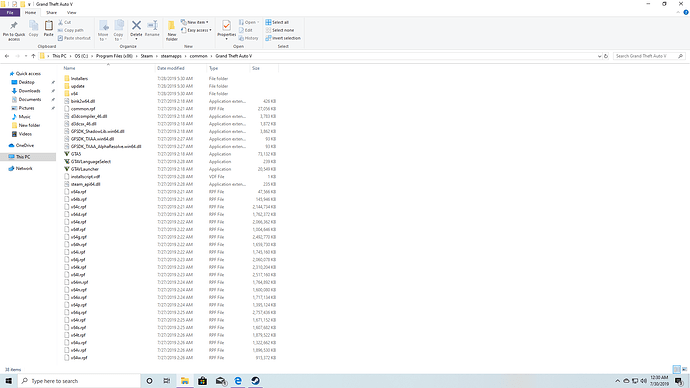Open the Copy to dropdown

(118, 31)
